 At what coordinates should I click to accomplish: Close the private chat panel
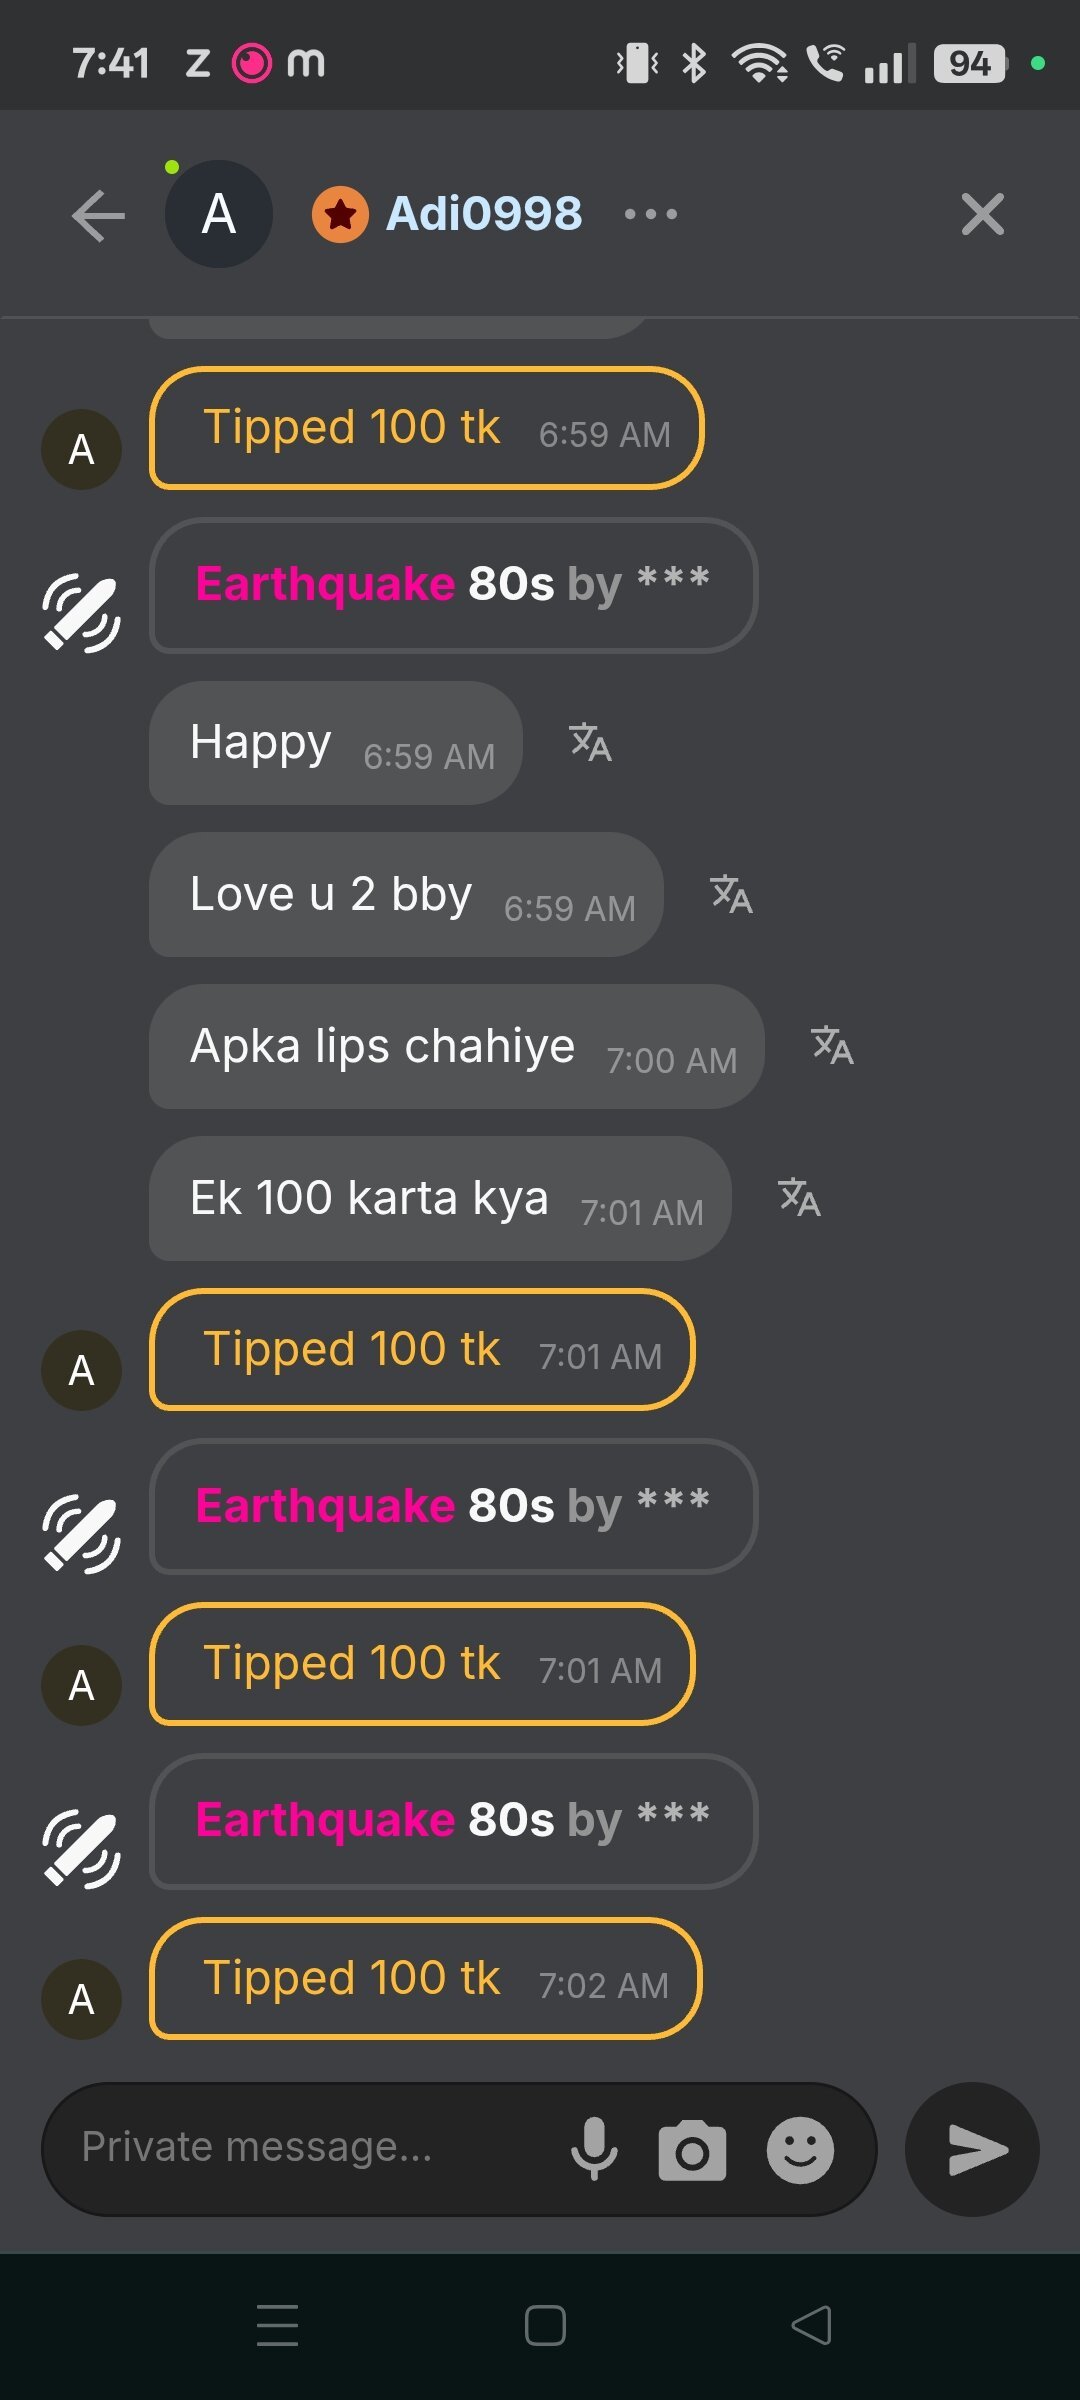click(x=982, y=215)
